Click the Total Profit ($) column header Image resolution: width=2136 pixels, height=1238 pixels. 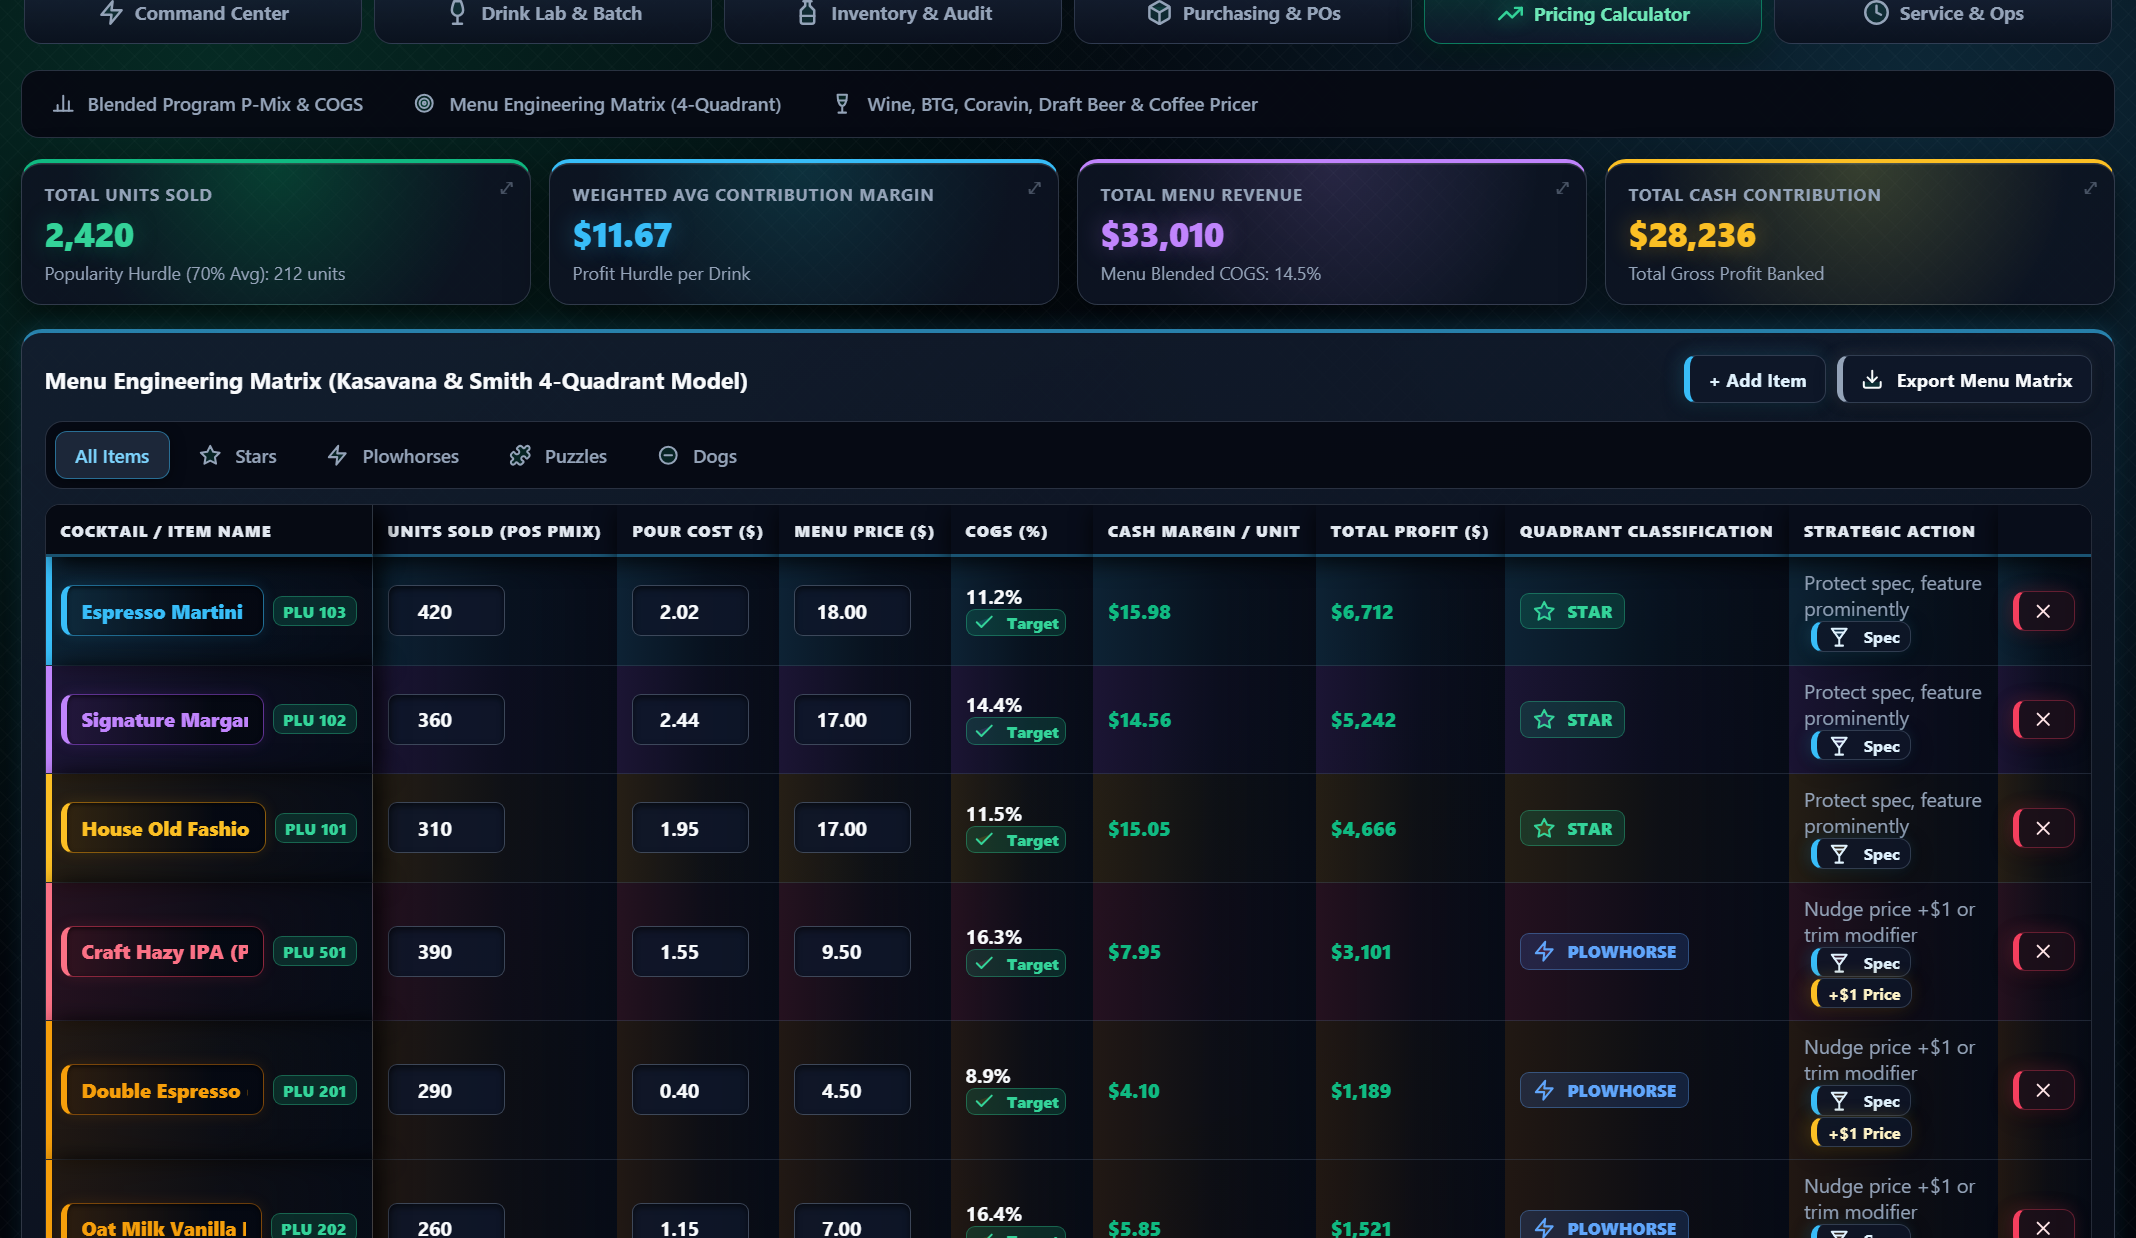point(1409,531)
